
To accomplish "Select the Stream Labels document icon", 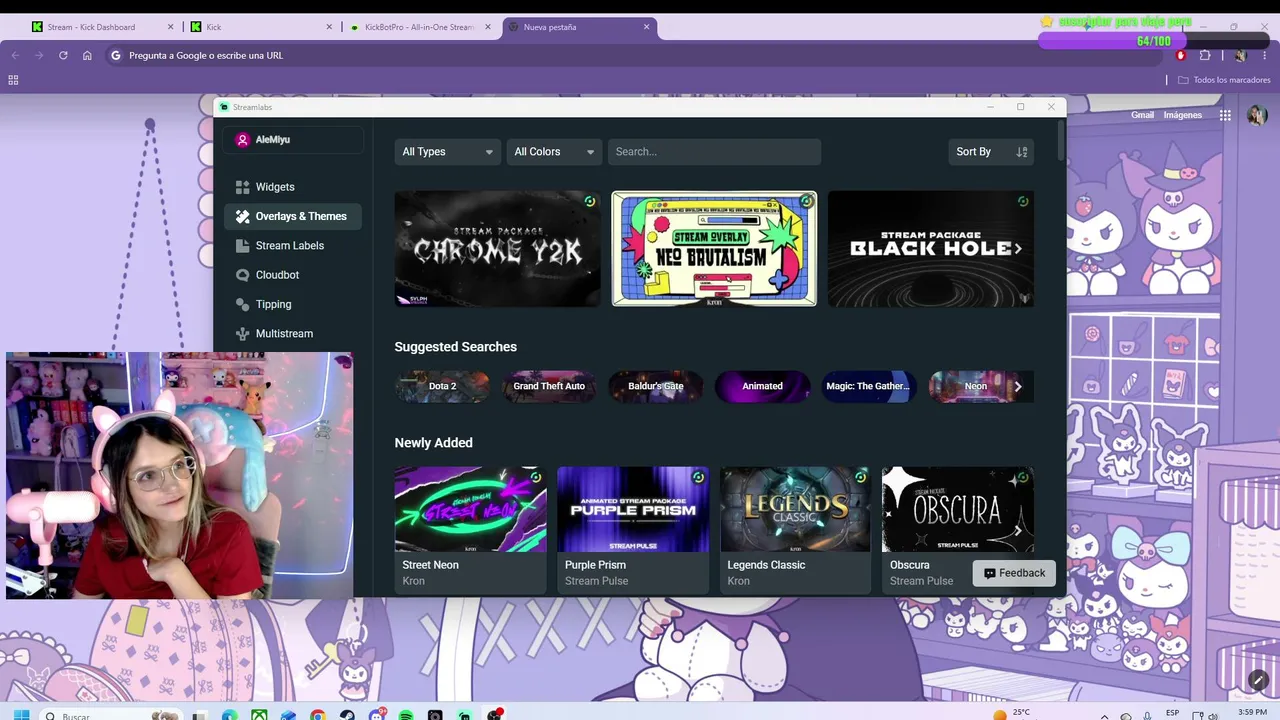I will point(242,246).
